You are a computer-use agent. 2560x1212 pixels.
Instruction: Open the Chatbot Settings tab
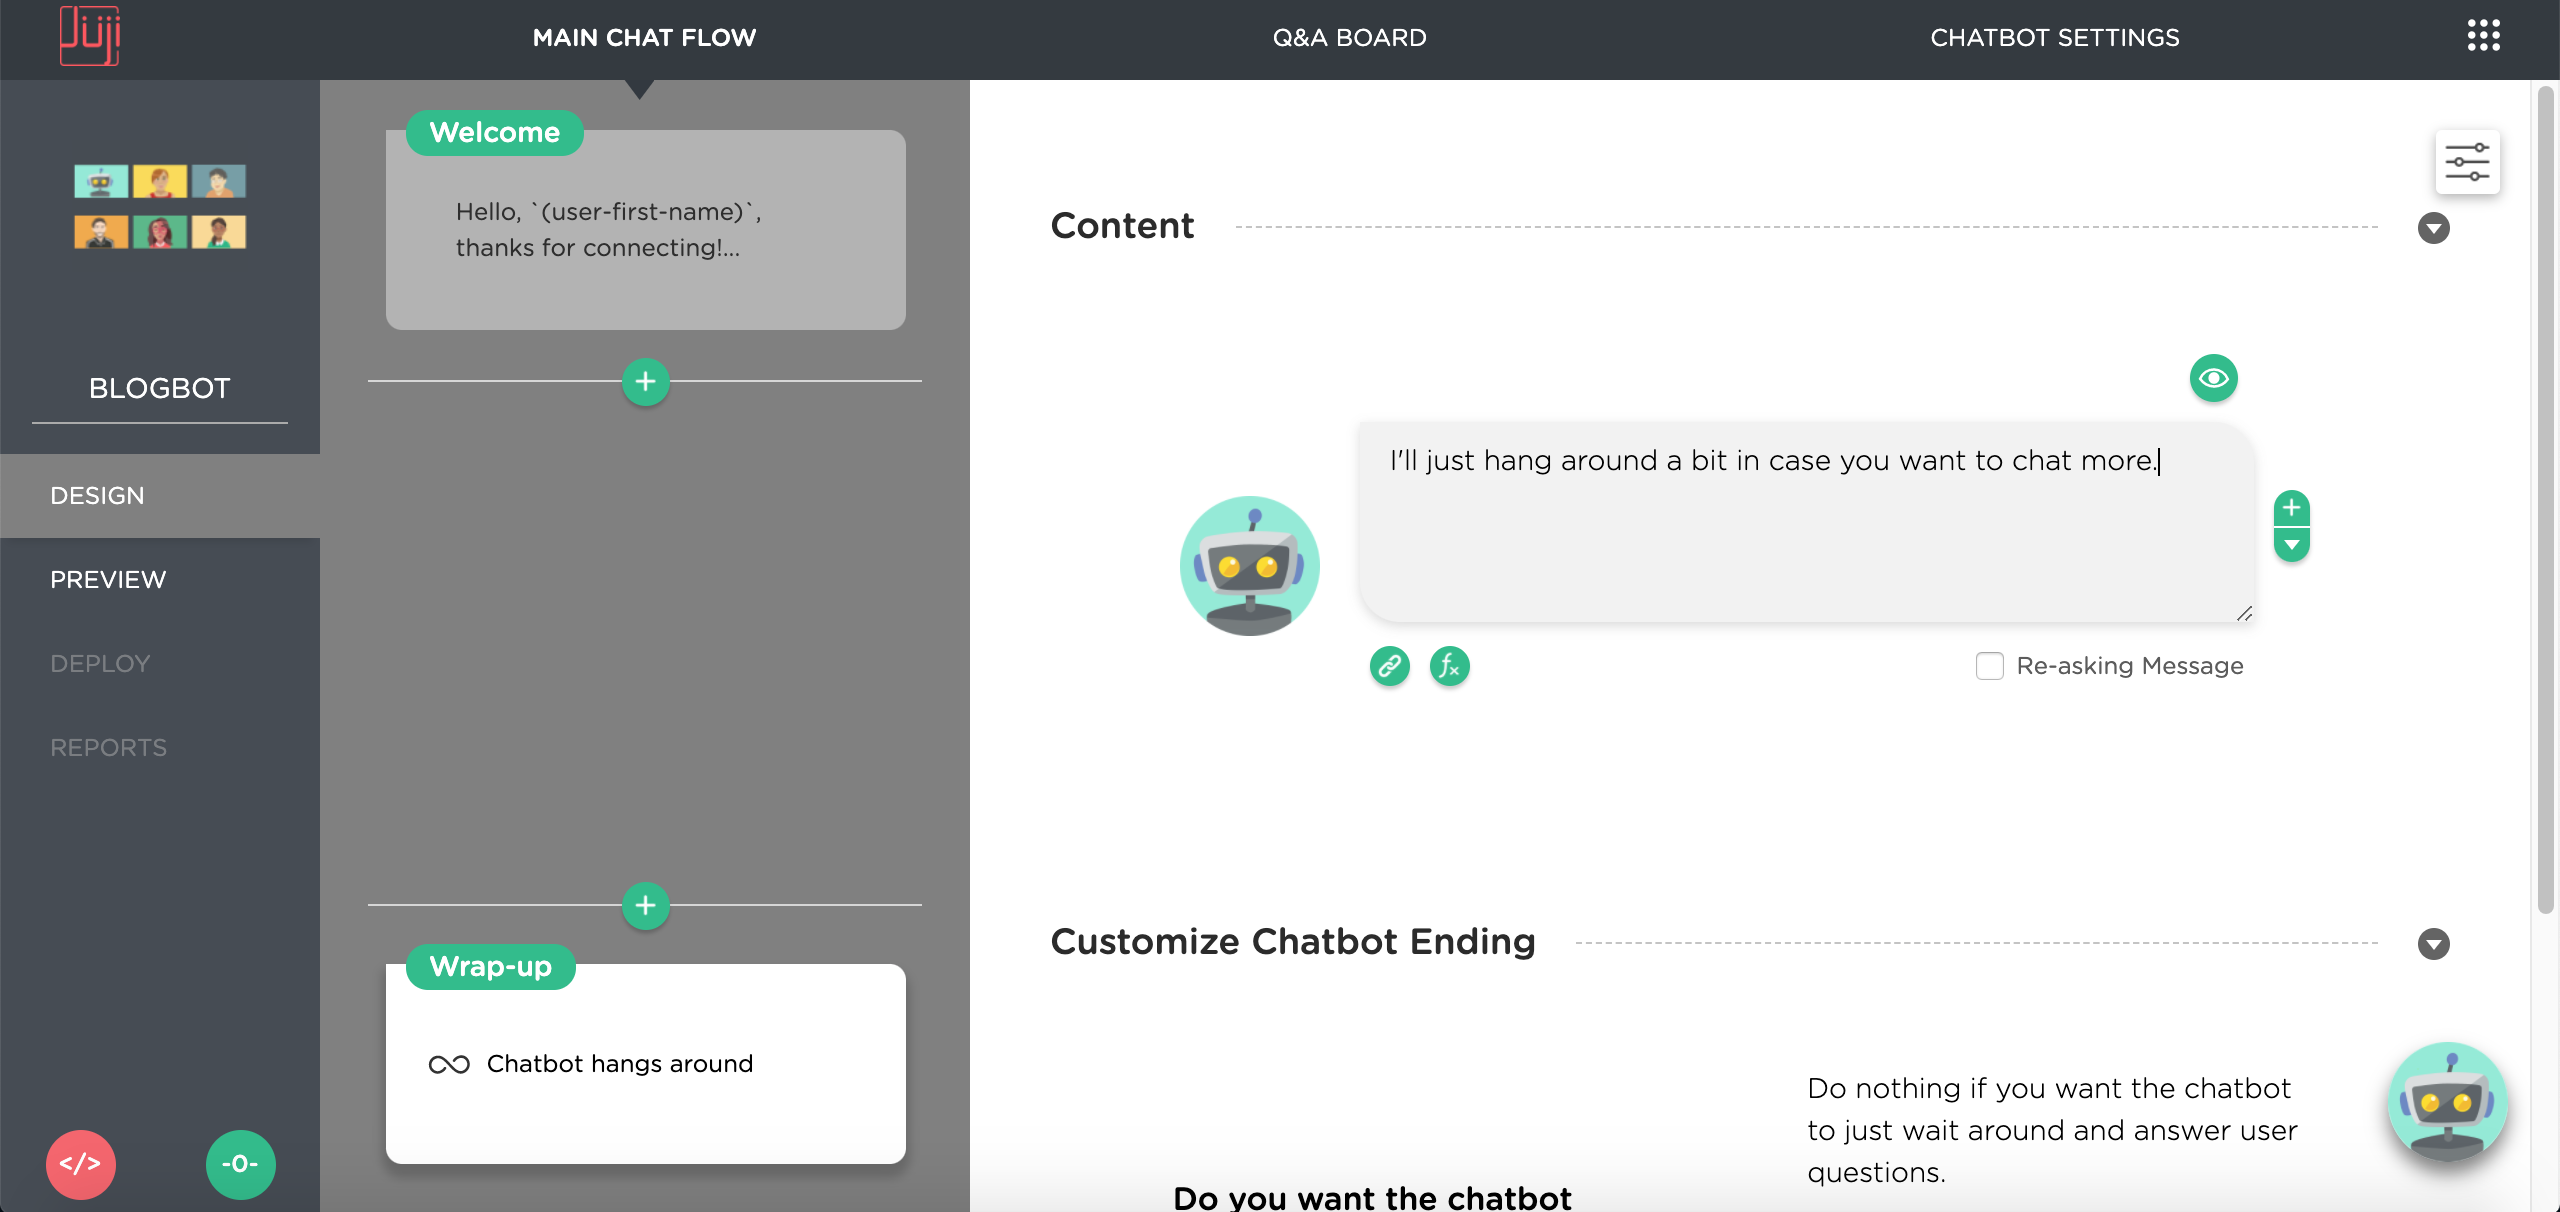click(x=2054, y=38)
